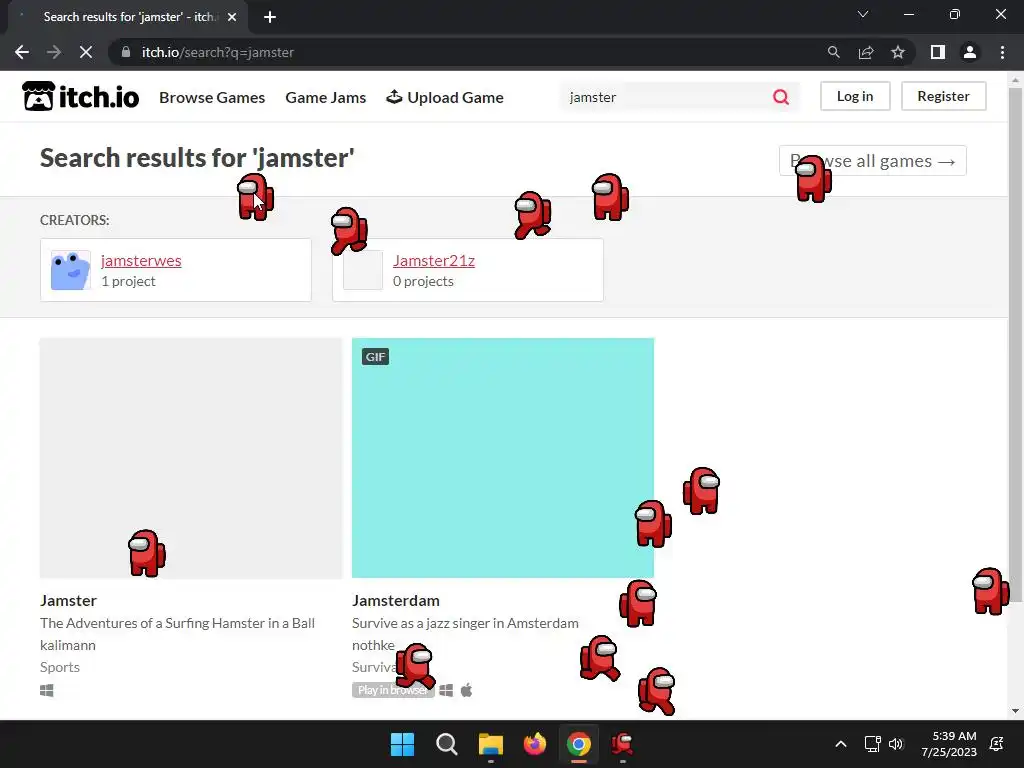Image resolution: width=1024 pixels, height=768 pixels.
Task: Click the browser forward arrow
Action: (54, 52)
